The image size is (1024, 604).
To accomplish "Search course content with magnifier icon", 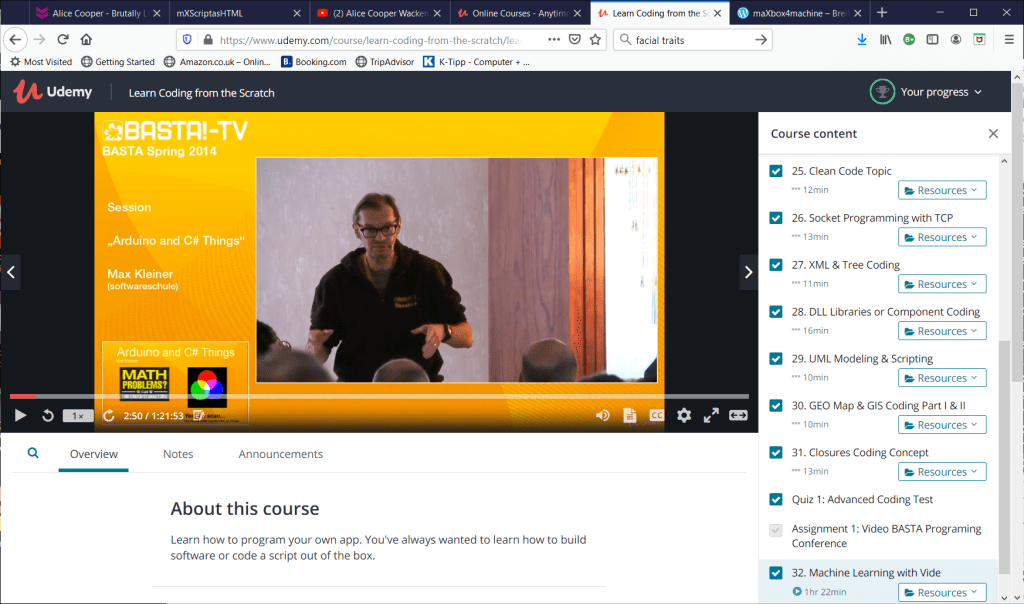I will coord(33,453).
